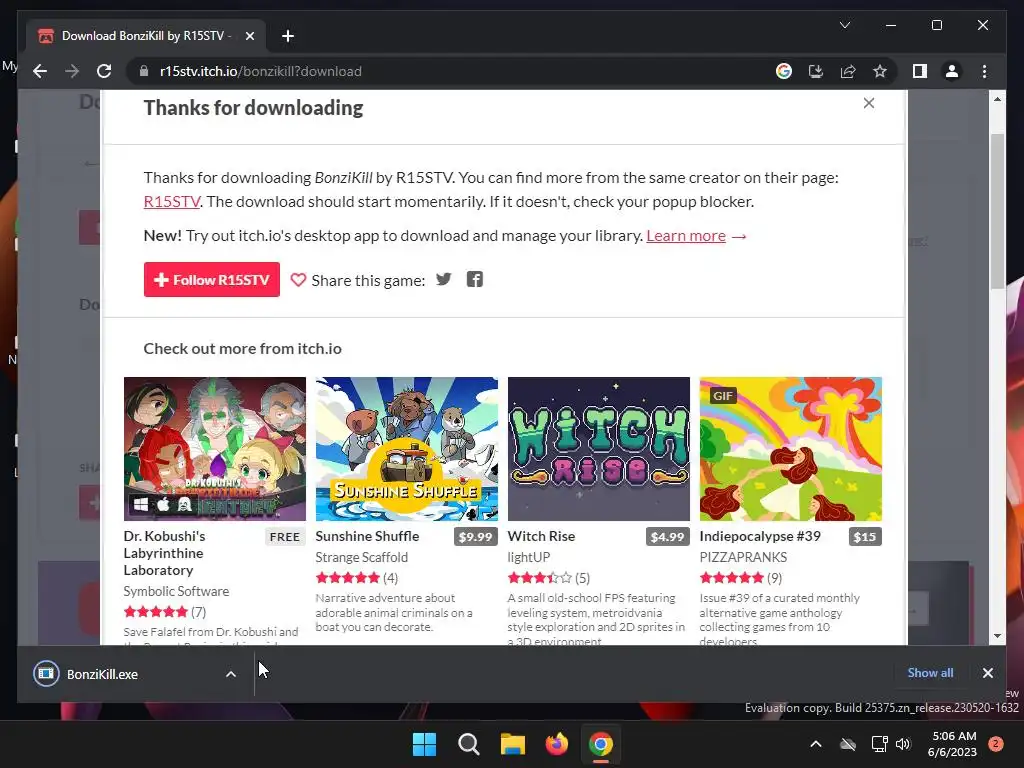Image resolution: width=1024 pixels, height=768 pixels.
Task: Open a new tab with the plus button
Action: point(288,36)
